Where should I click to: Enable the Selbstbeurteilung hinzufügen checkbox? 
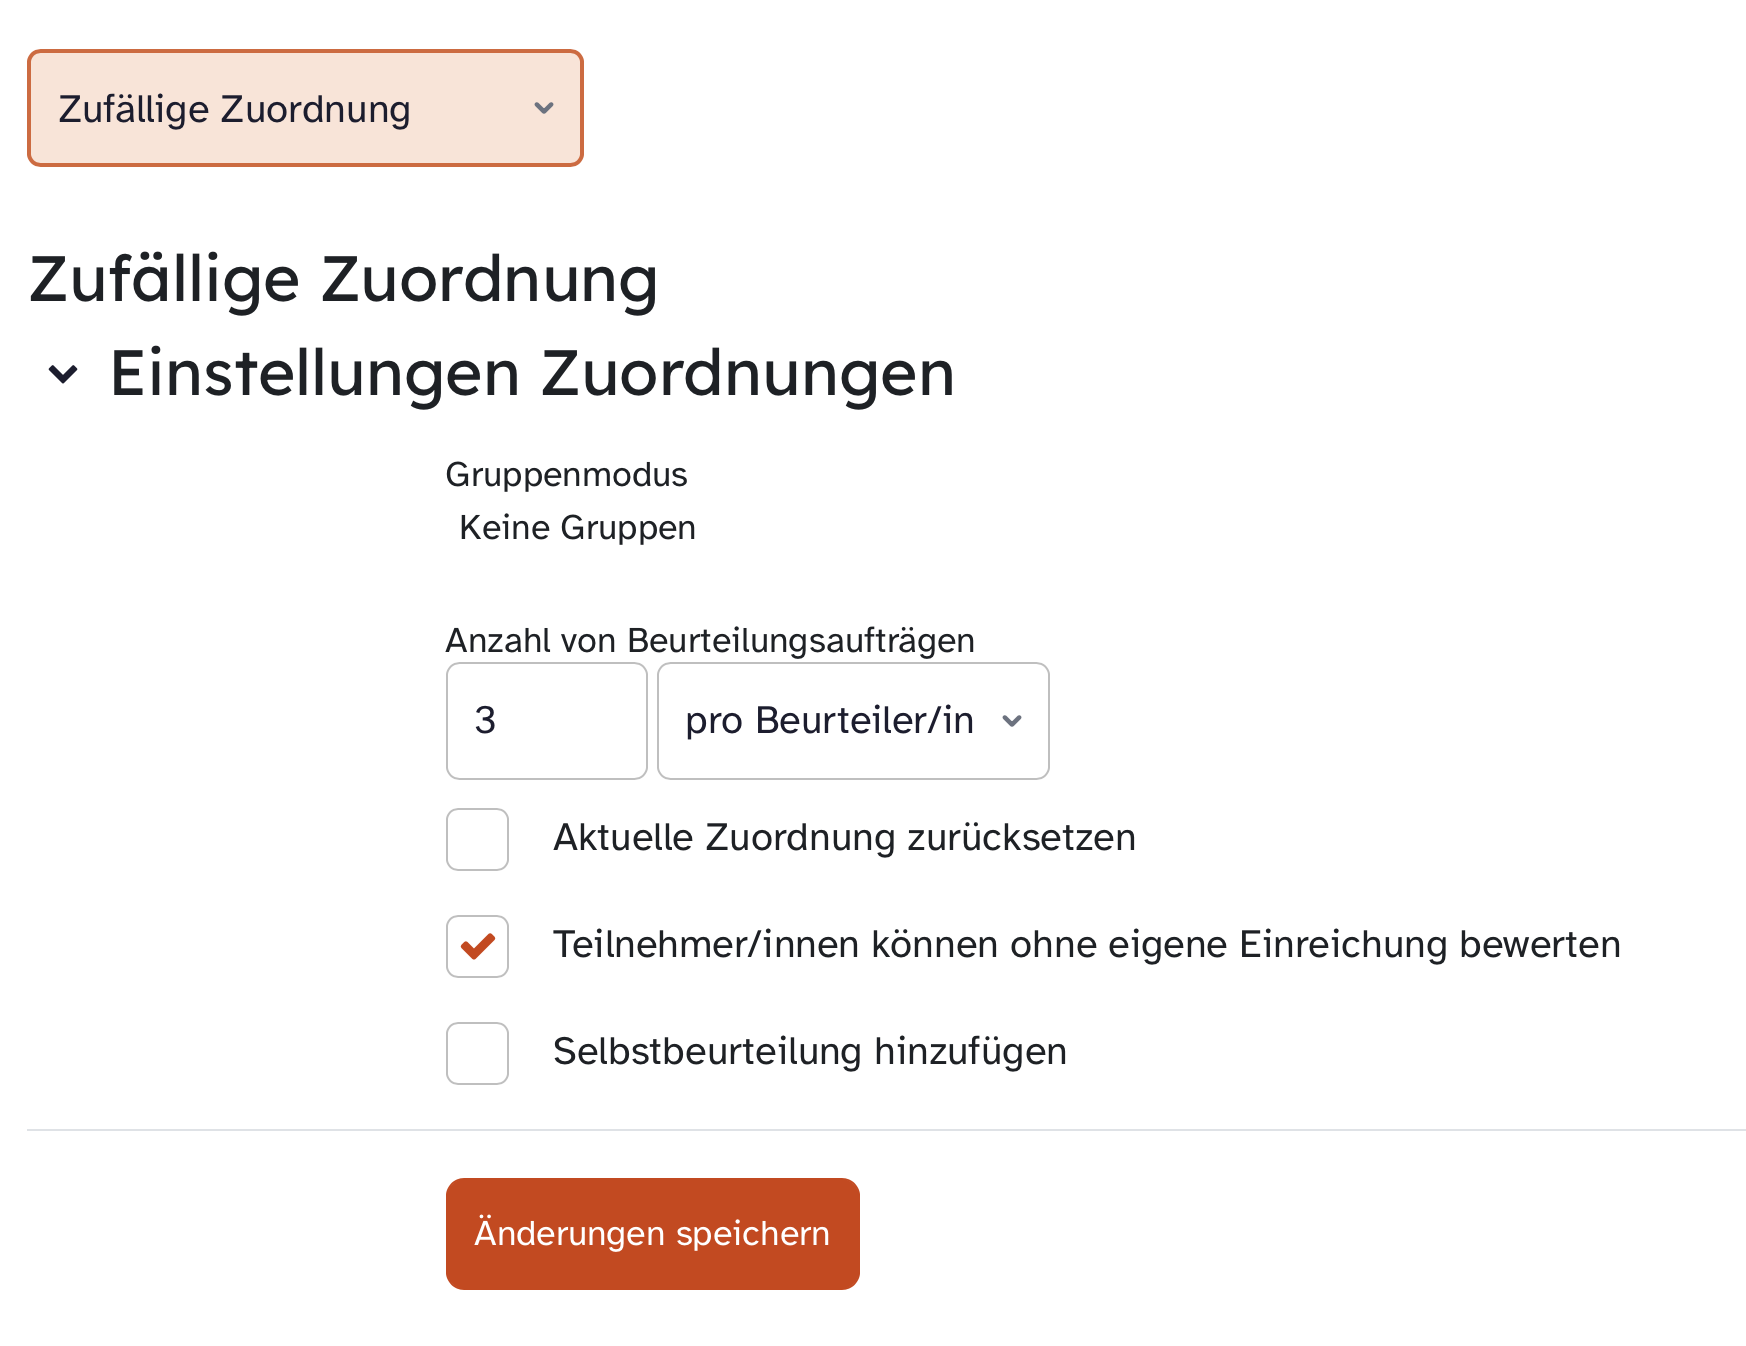coord(477,1053)
